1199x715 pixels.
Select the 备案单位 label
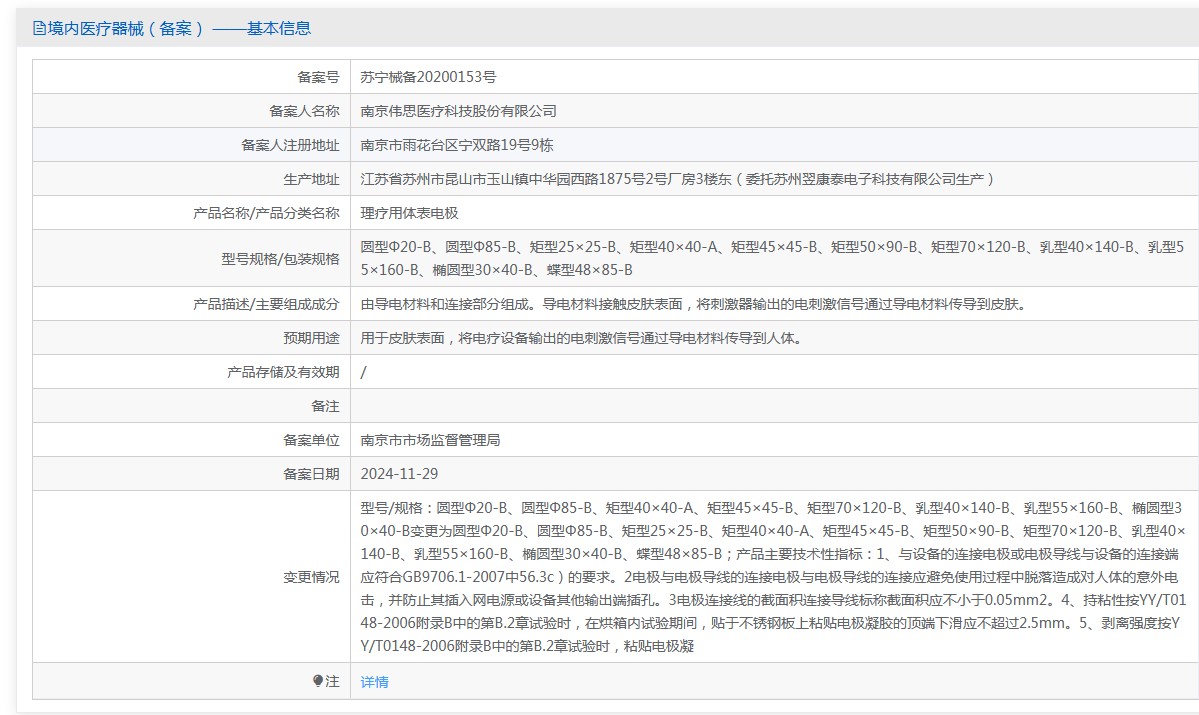pos(311,440)
